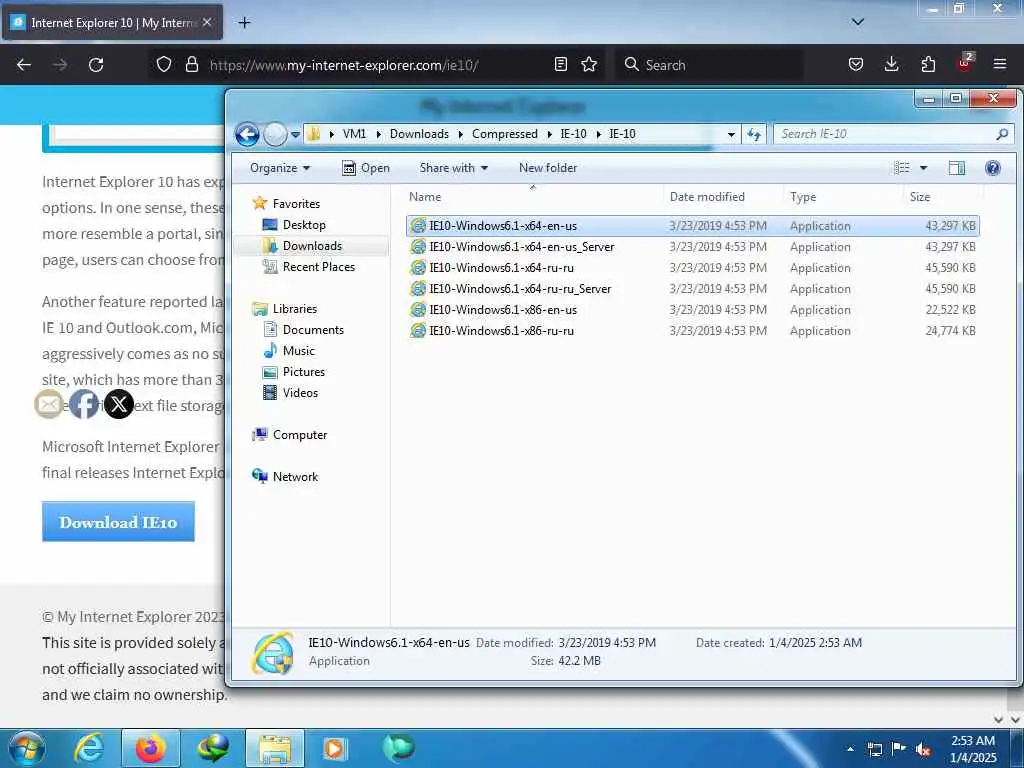Select IE10-Windows6.1-x86-ru-ru file
1024x768 pixels.
[692, 330]
